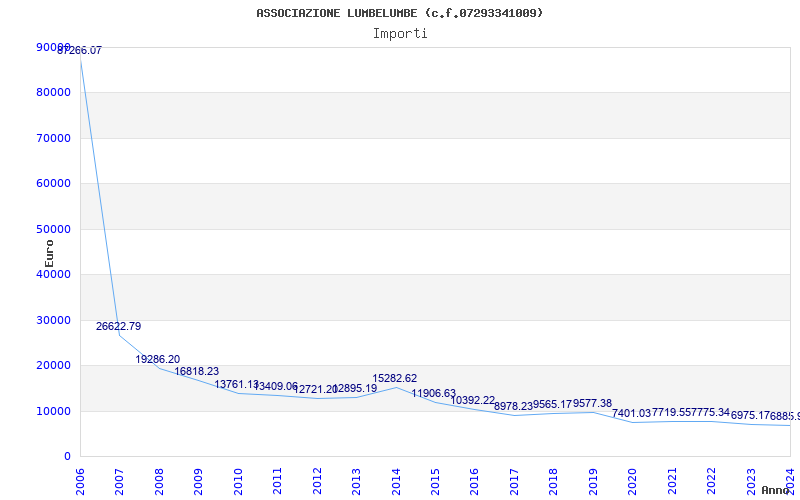Click the 2007 x-axis year label
800x500 pixels.
click(119, 481)
